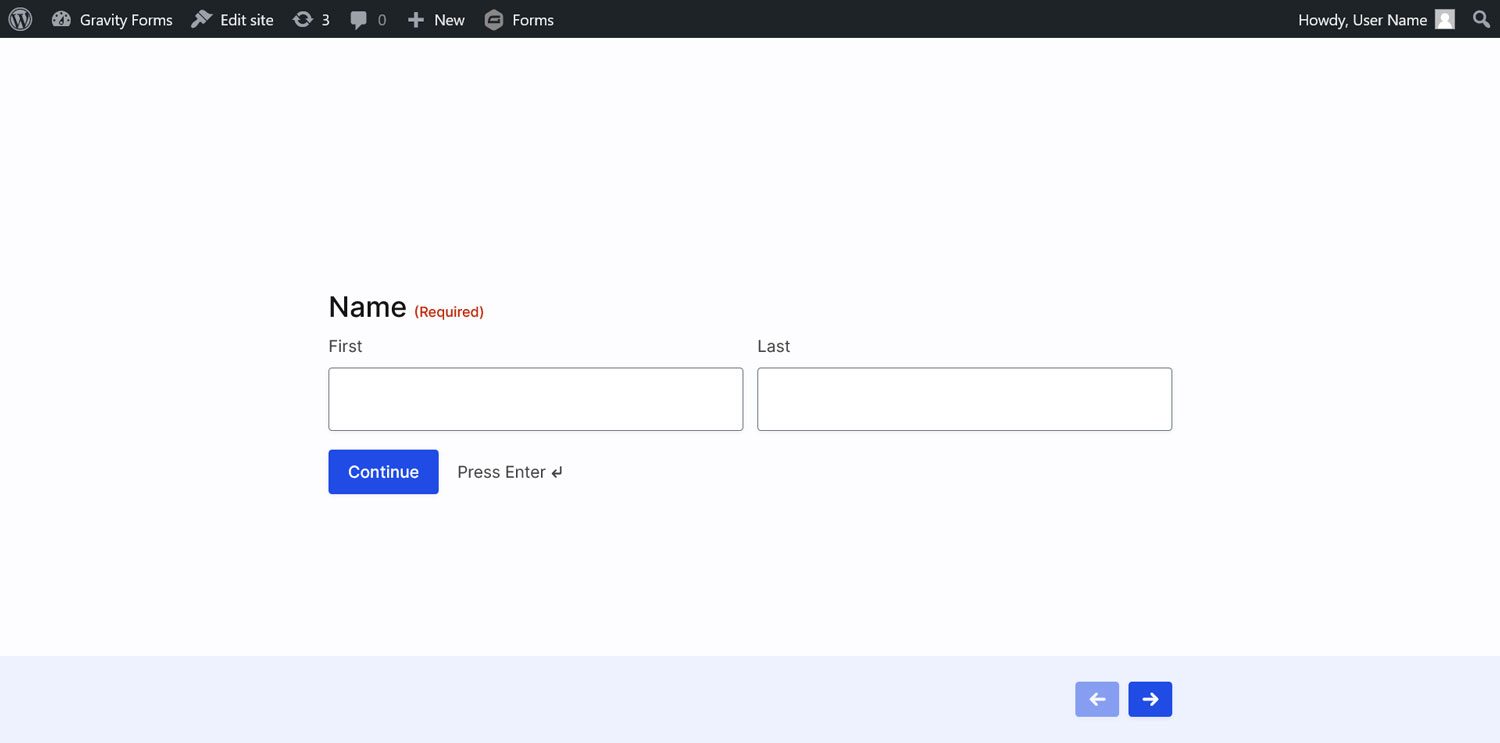Screen dimensions: 1500x743
Task: Go to next step with right arrow
Action: click(x=1150, y=699)
